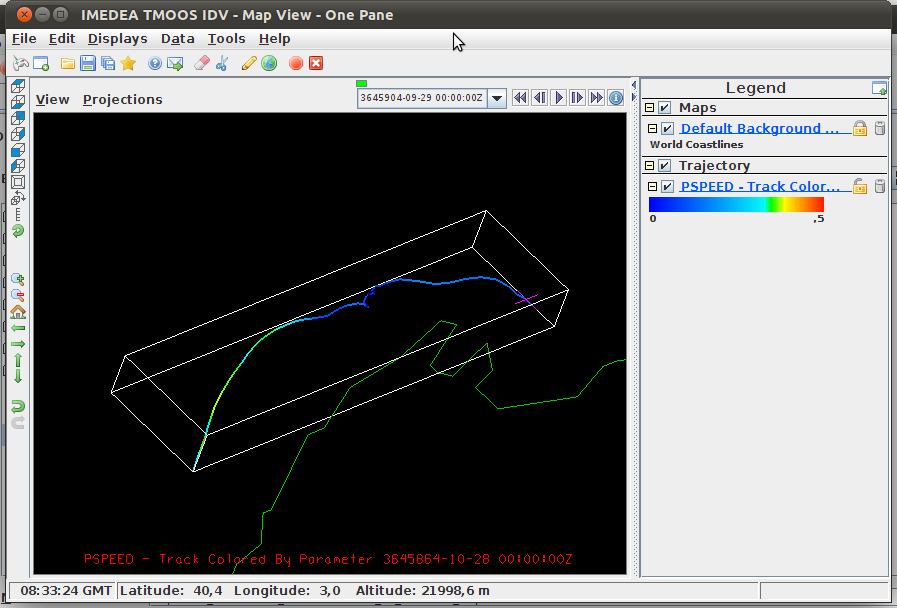This screenshot has width=897, height=608.
Task: Click the yellow star favorites icon
Action: 128,64
